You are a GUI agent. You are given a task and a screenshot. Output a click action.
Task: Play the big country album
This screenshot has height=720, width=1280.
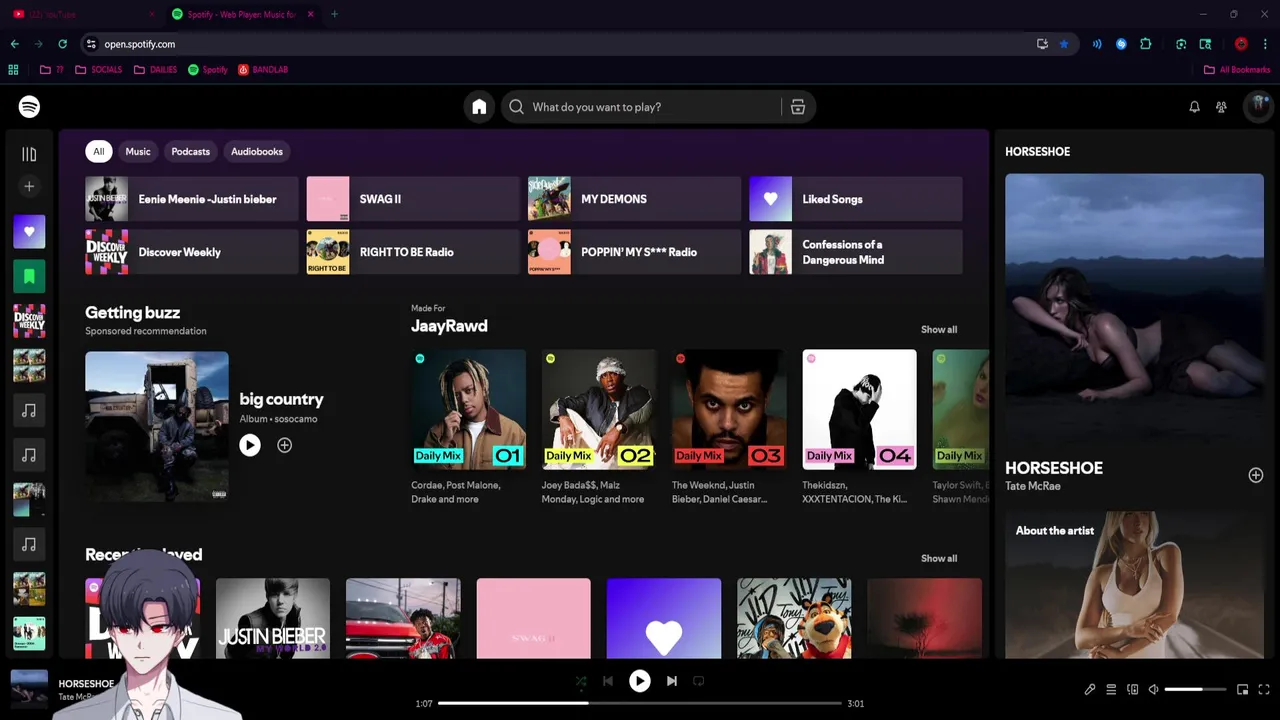click(x=250, y=446)
